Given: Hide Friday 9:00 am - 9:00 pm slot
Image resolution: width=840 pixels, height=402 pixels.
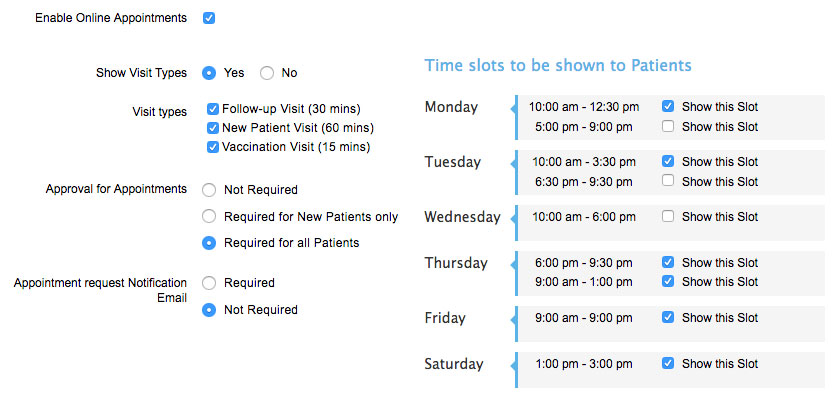Looking at the screenshot, I should 668,317.
